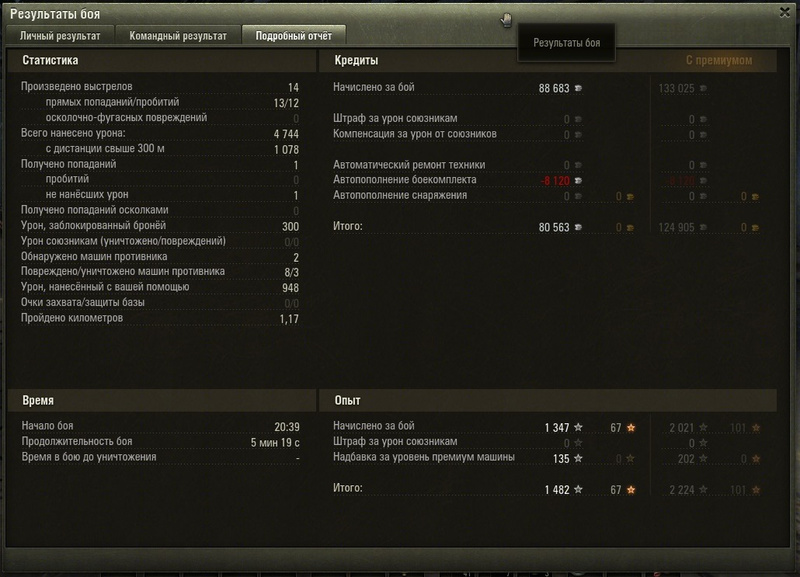Screen dimensions: 800x577
Task: Click the Статистика section header
Action: [x=50, y=60]
